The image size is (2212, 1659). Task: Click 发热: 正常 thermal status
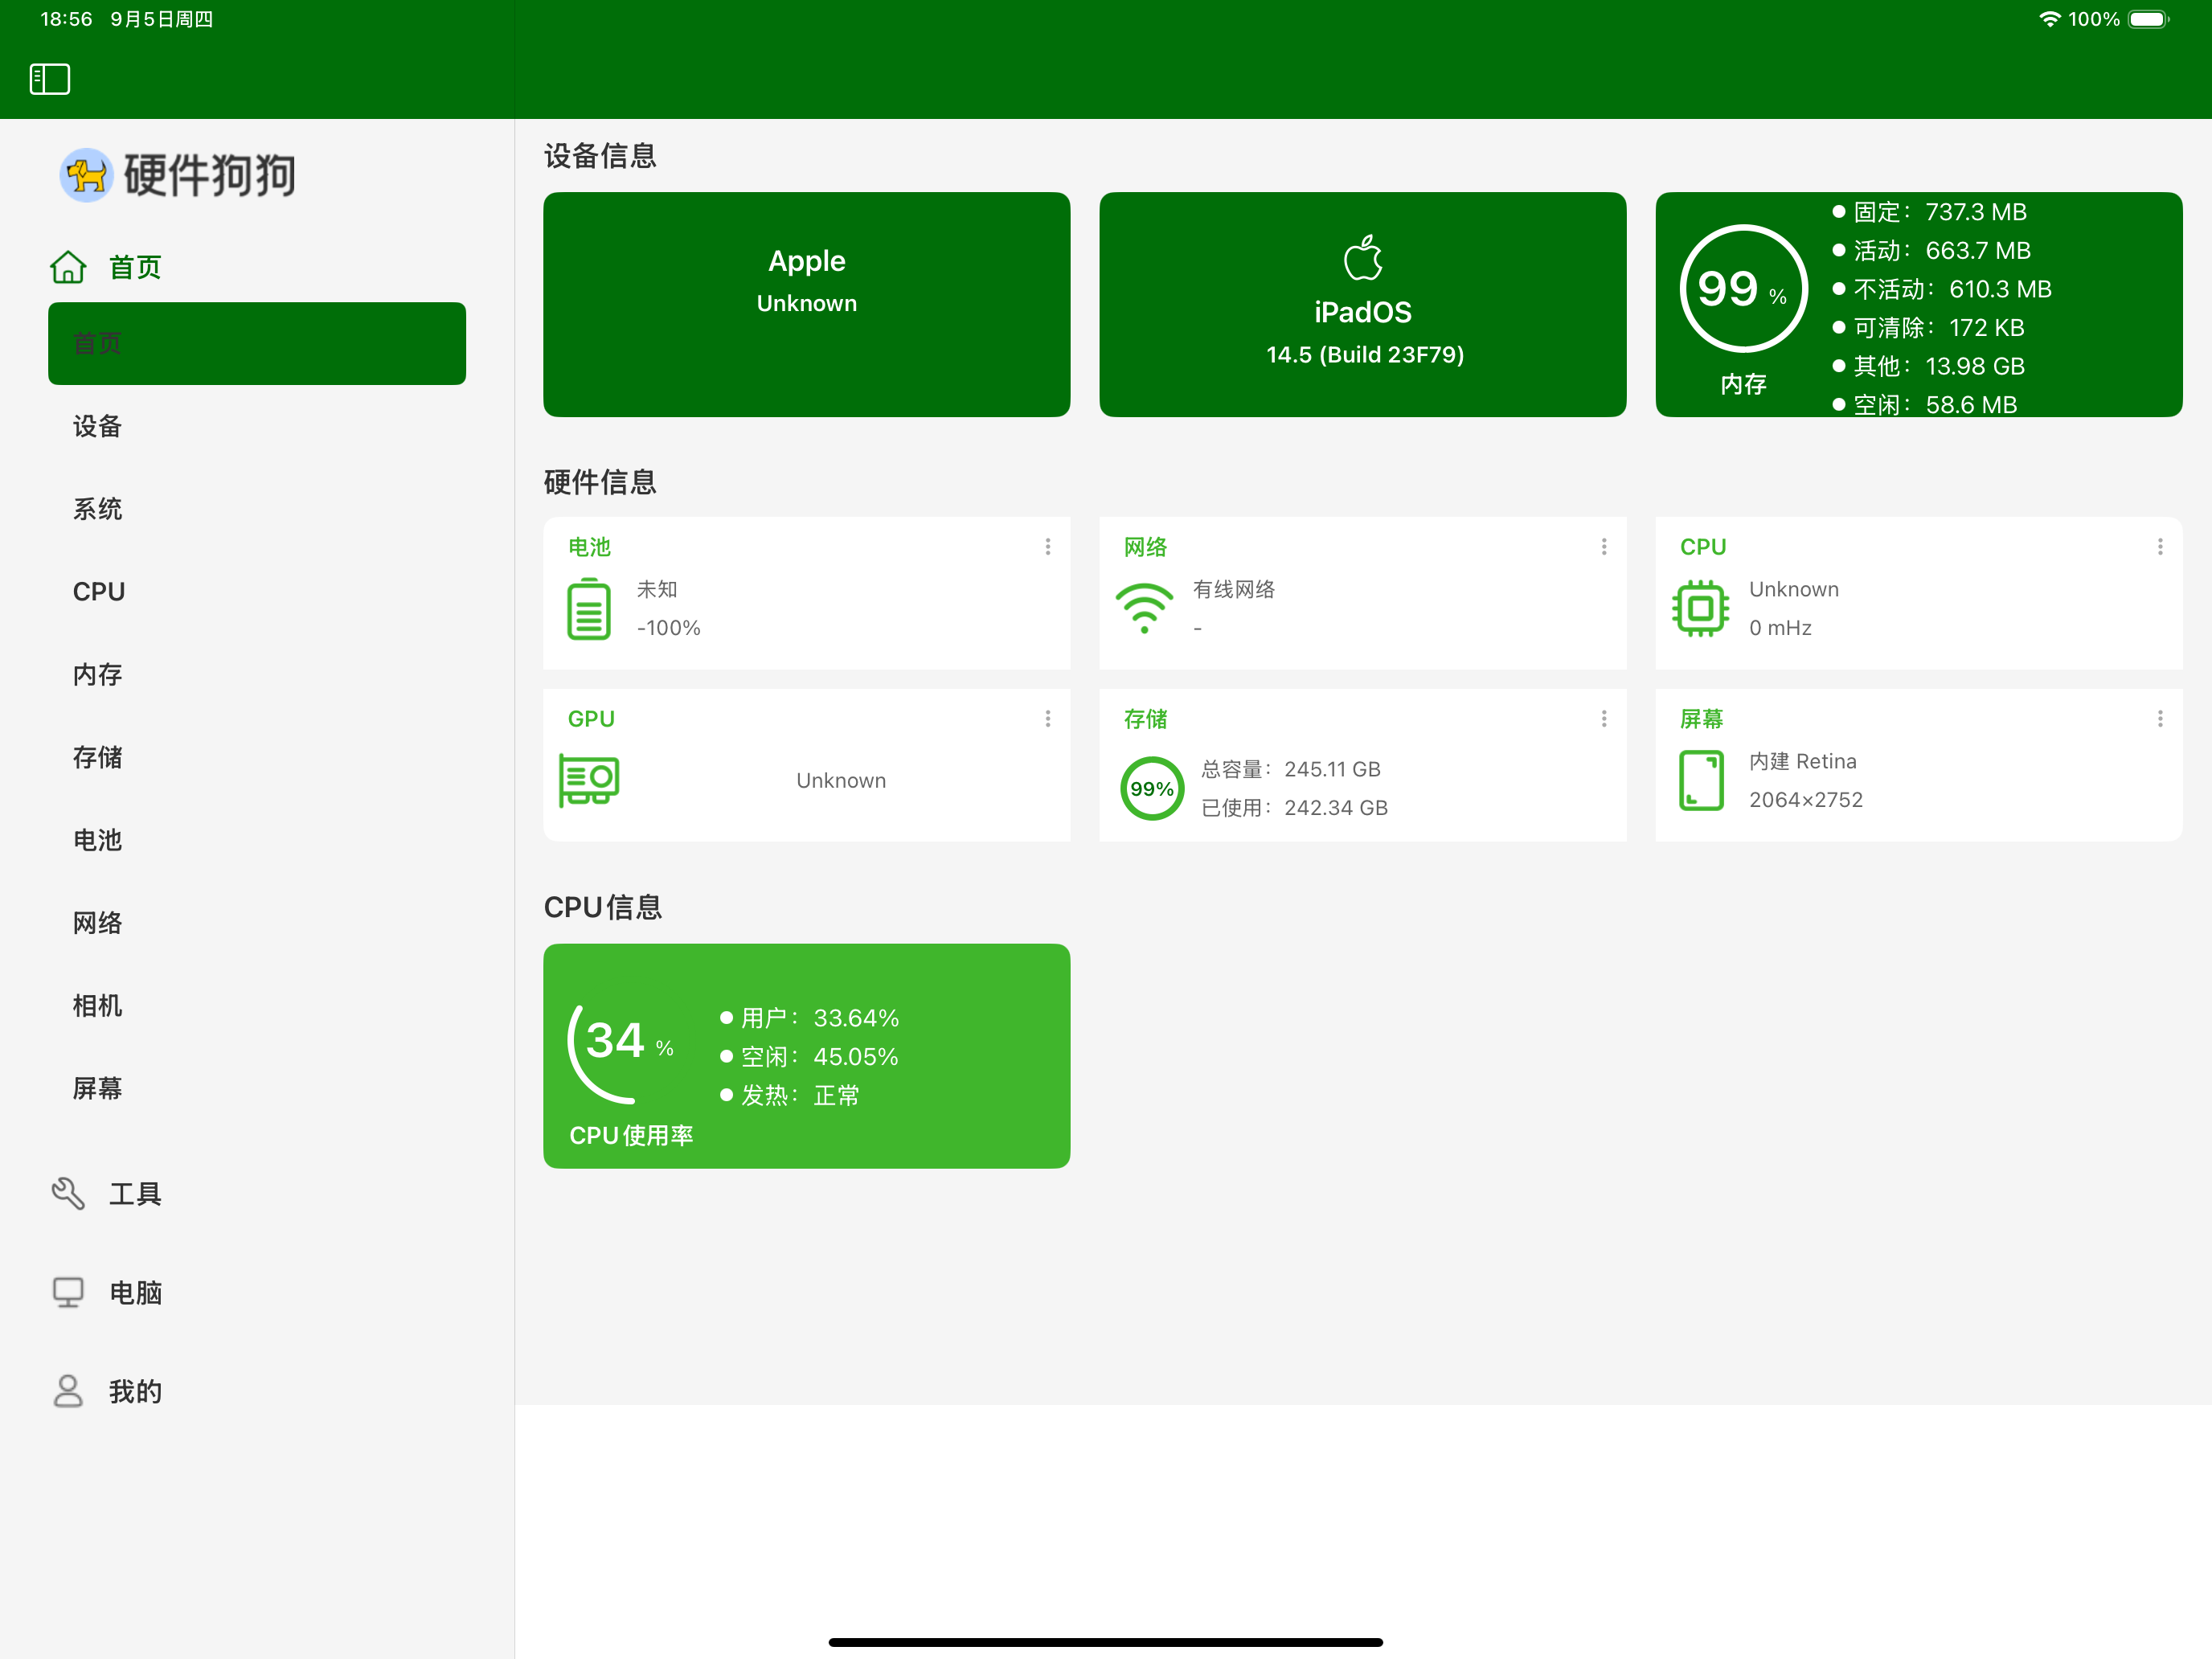[789, 1095]
